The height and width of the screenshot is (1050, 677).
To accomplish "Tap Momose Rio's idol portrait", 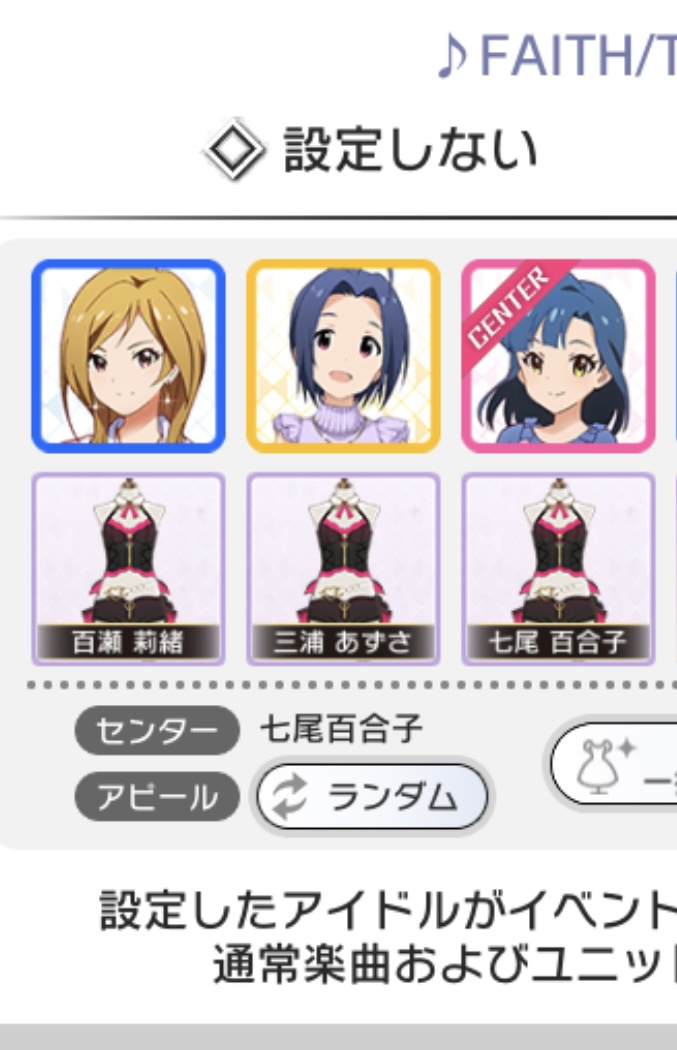I will tap(129, 356).
